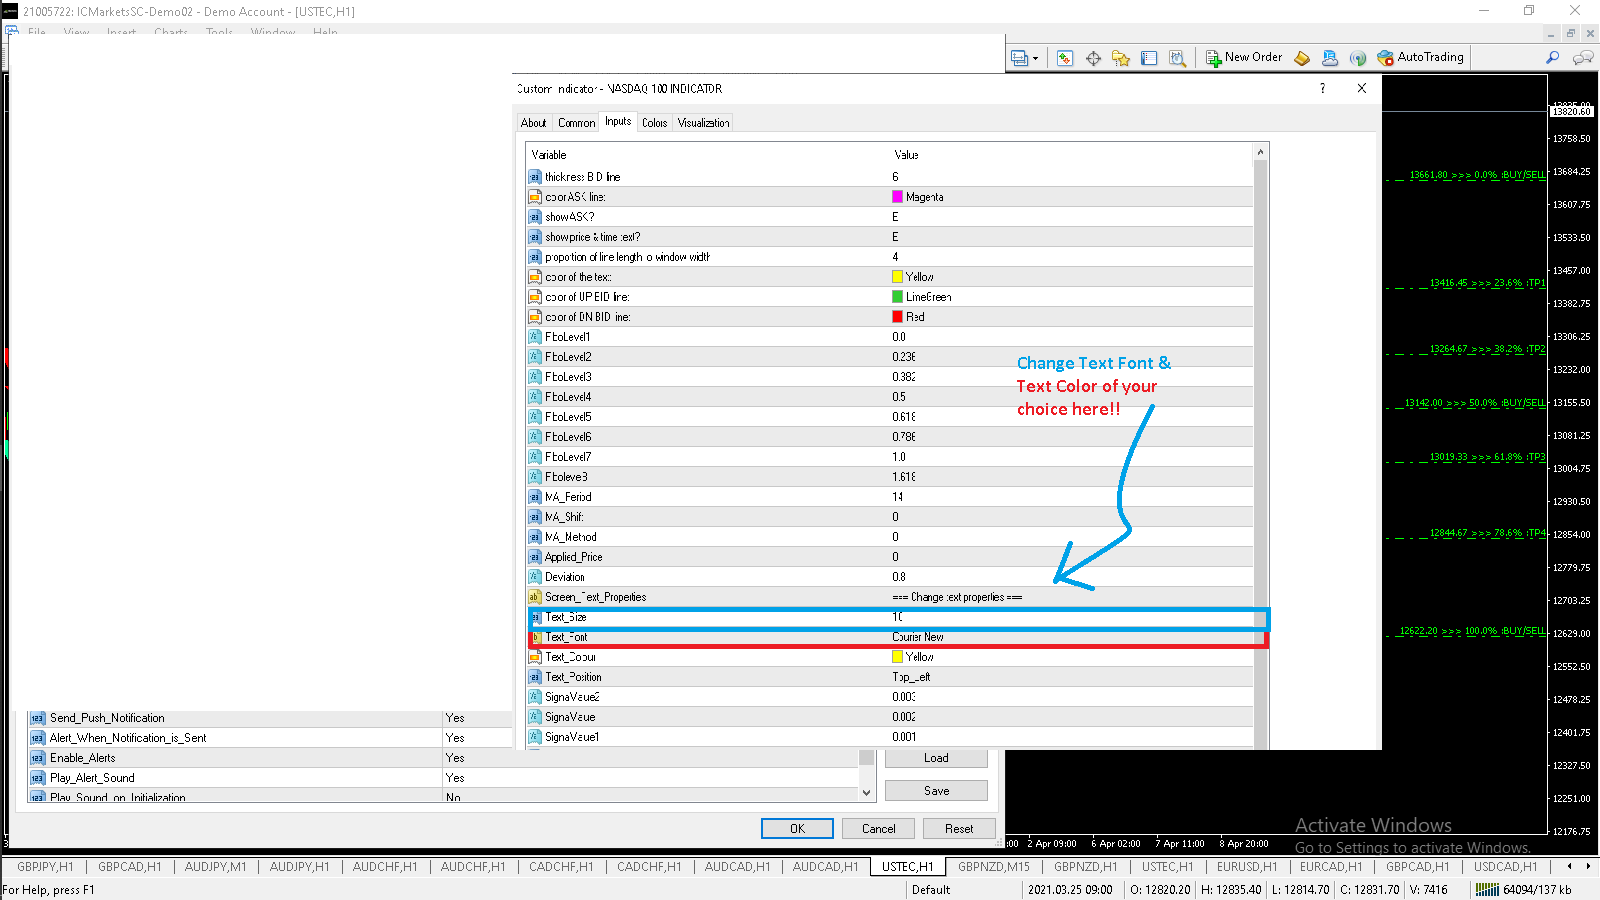Open the virtual hosting cloud icon
The height and width of the screenshot is (900, 1600).
click(x=1330, y=58)
